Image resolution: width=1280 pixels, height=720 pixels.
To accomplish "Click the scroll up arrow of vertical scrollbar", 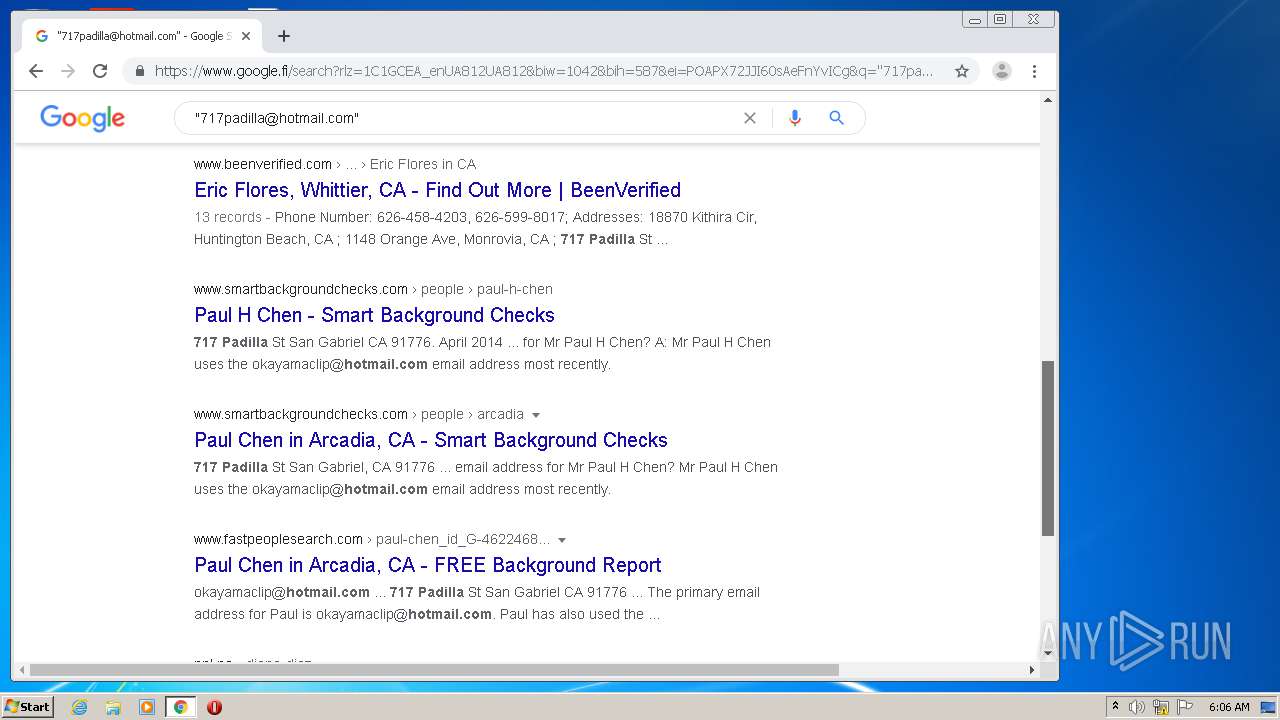I will (x=1048, y=100).
